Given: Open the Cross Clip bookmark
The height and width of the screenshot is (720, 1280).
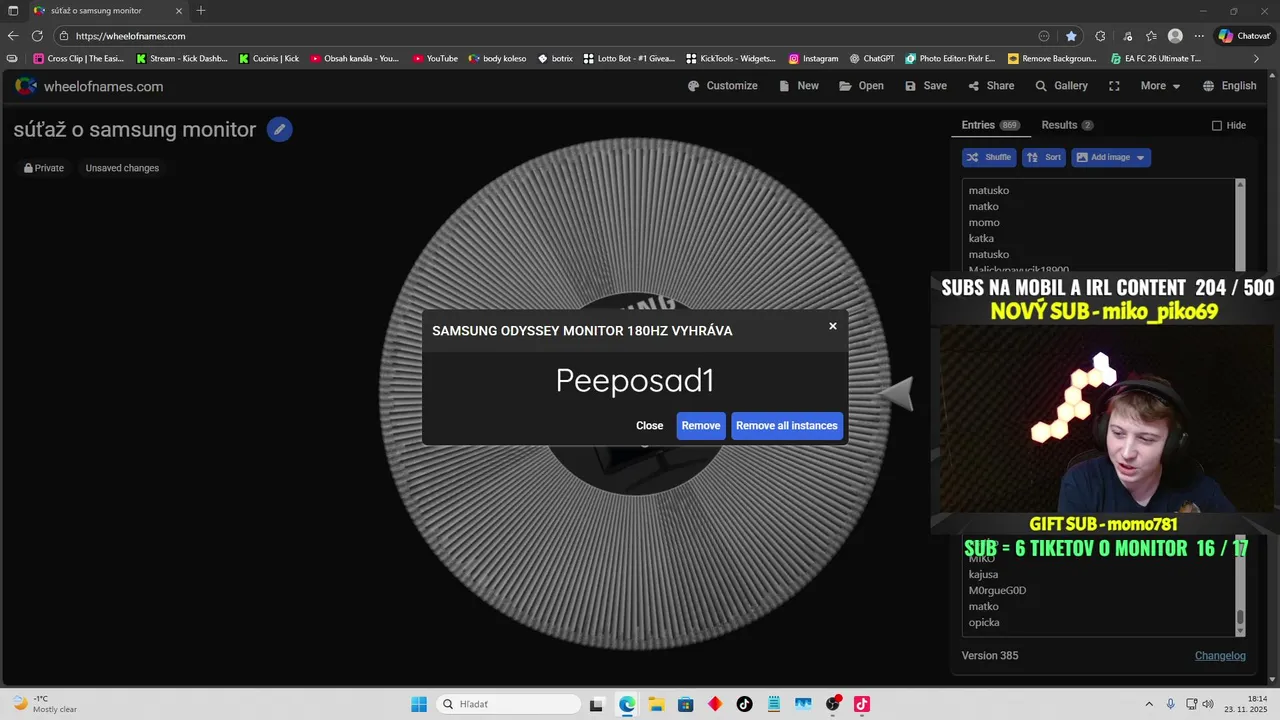Looking at the screenshot, I should pos(78,59).
